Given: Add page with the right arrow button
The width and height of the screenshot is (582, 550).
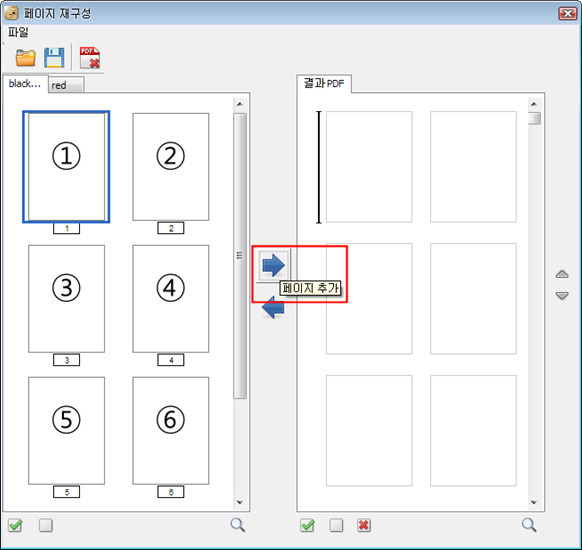Looking at the screenshot, I should [x=274, y=265].
